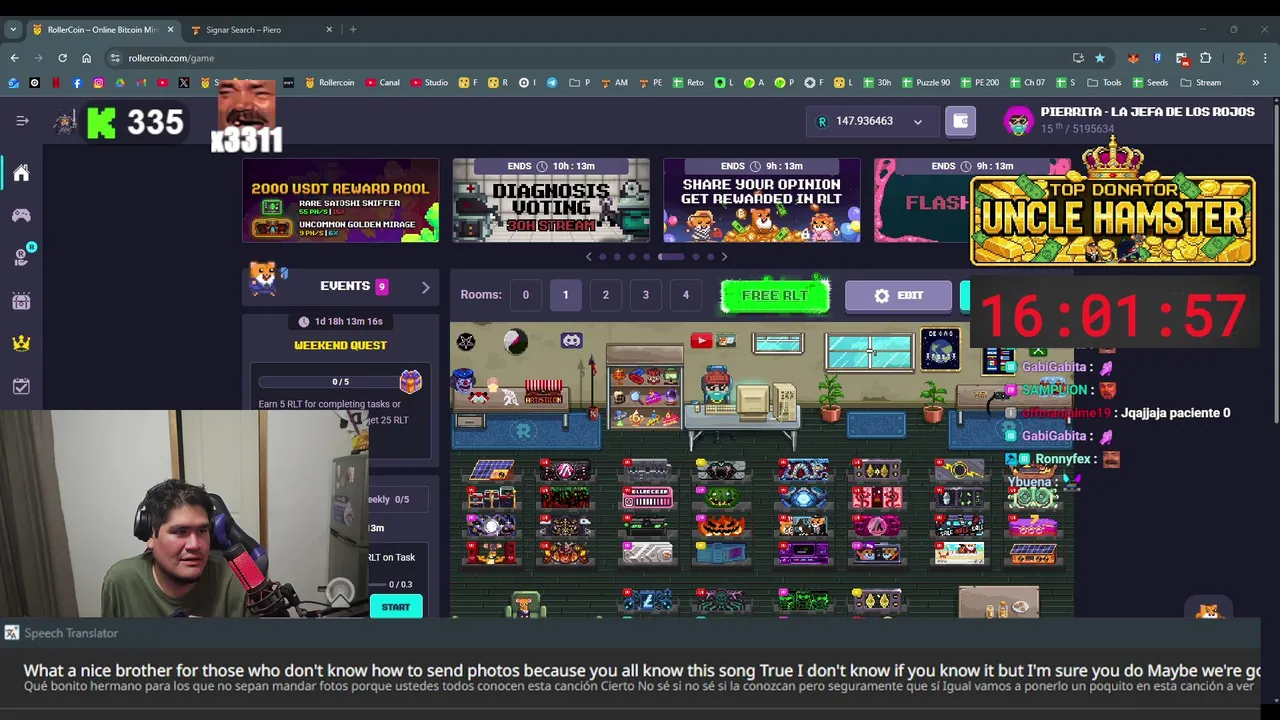Image resolution: width=1280 pixels, height=720 pixels.
Task: Open the MetaMask fox extension icon
Action: (1133, 58)
